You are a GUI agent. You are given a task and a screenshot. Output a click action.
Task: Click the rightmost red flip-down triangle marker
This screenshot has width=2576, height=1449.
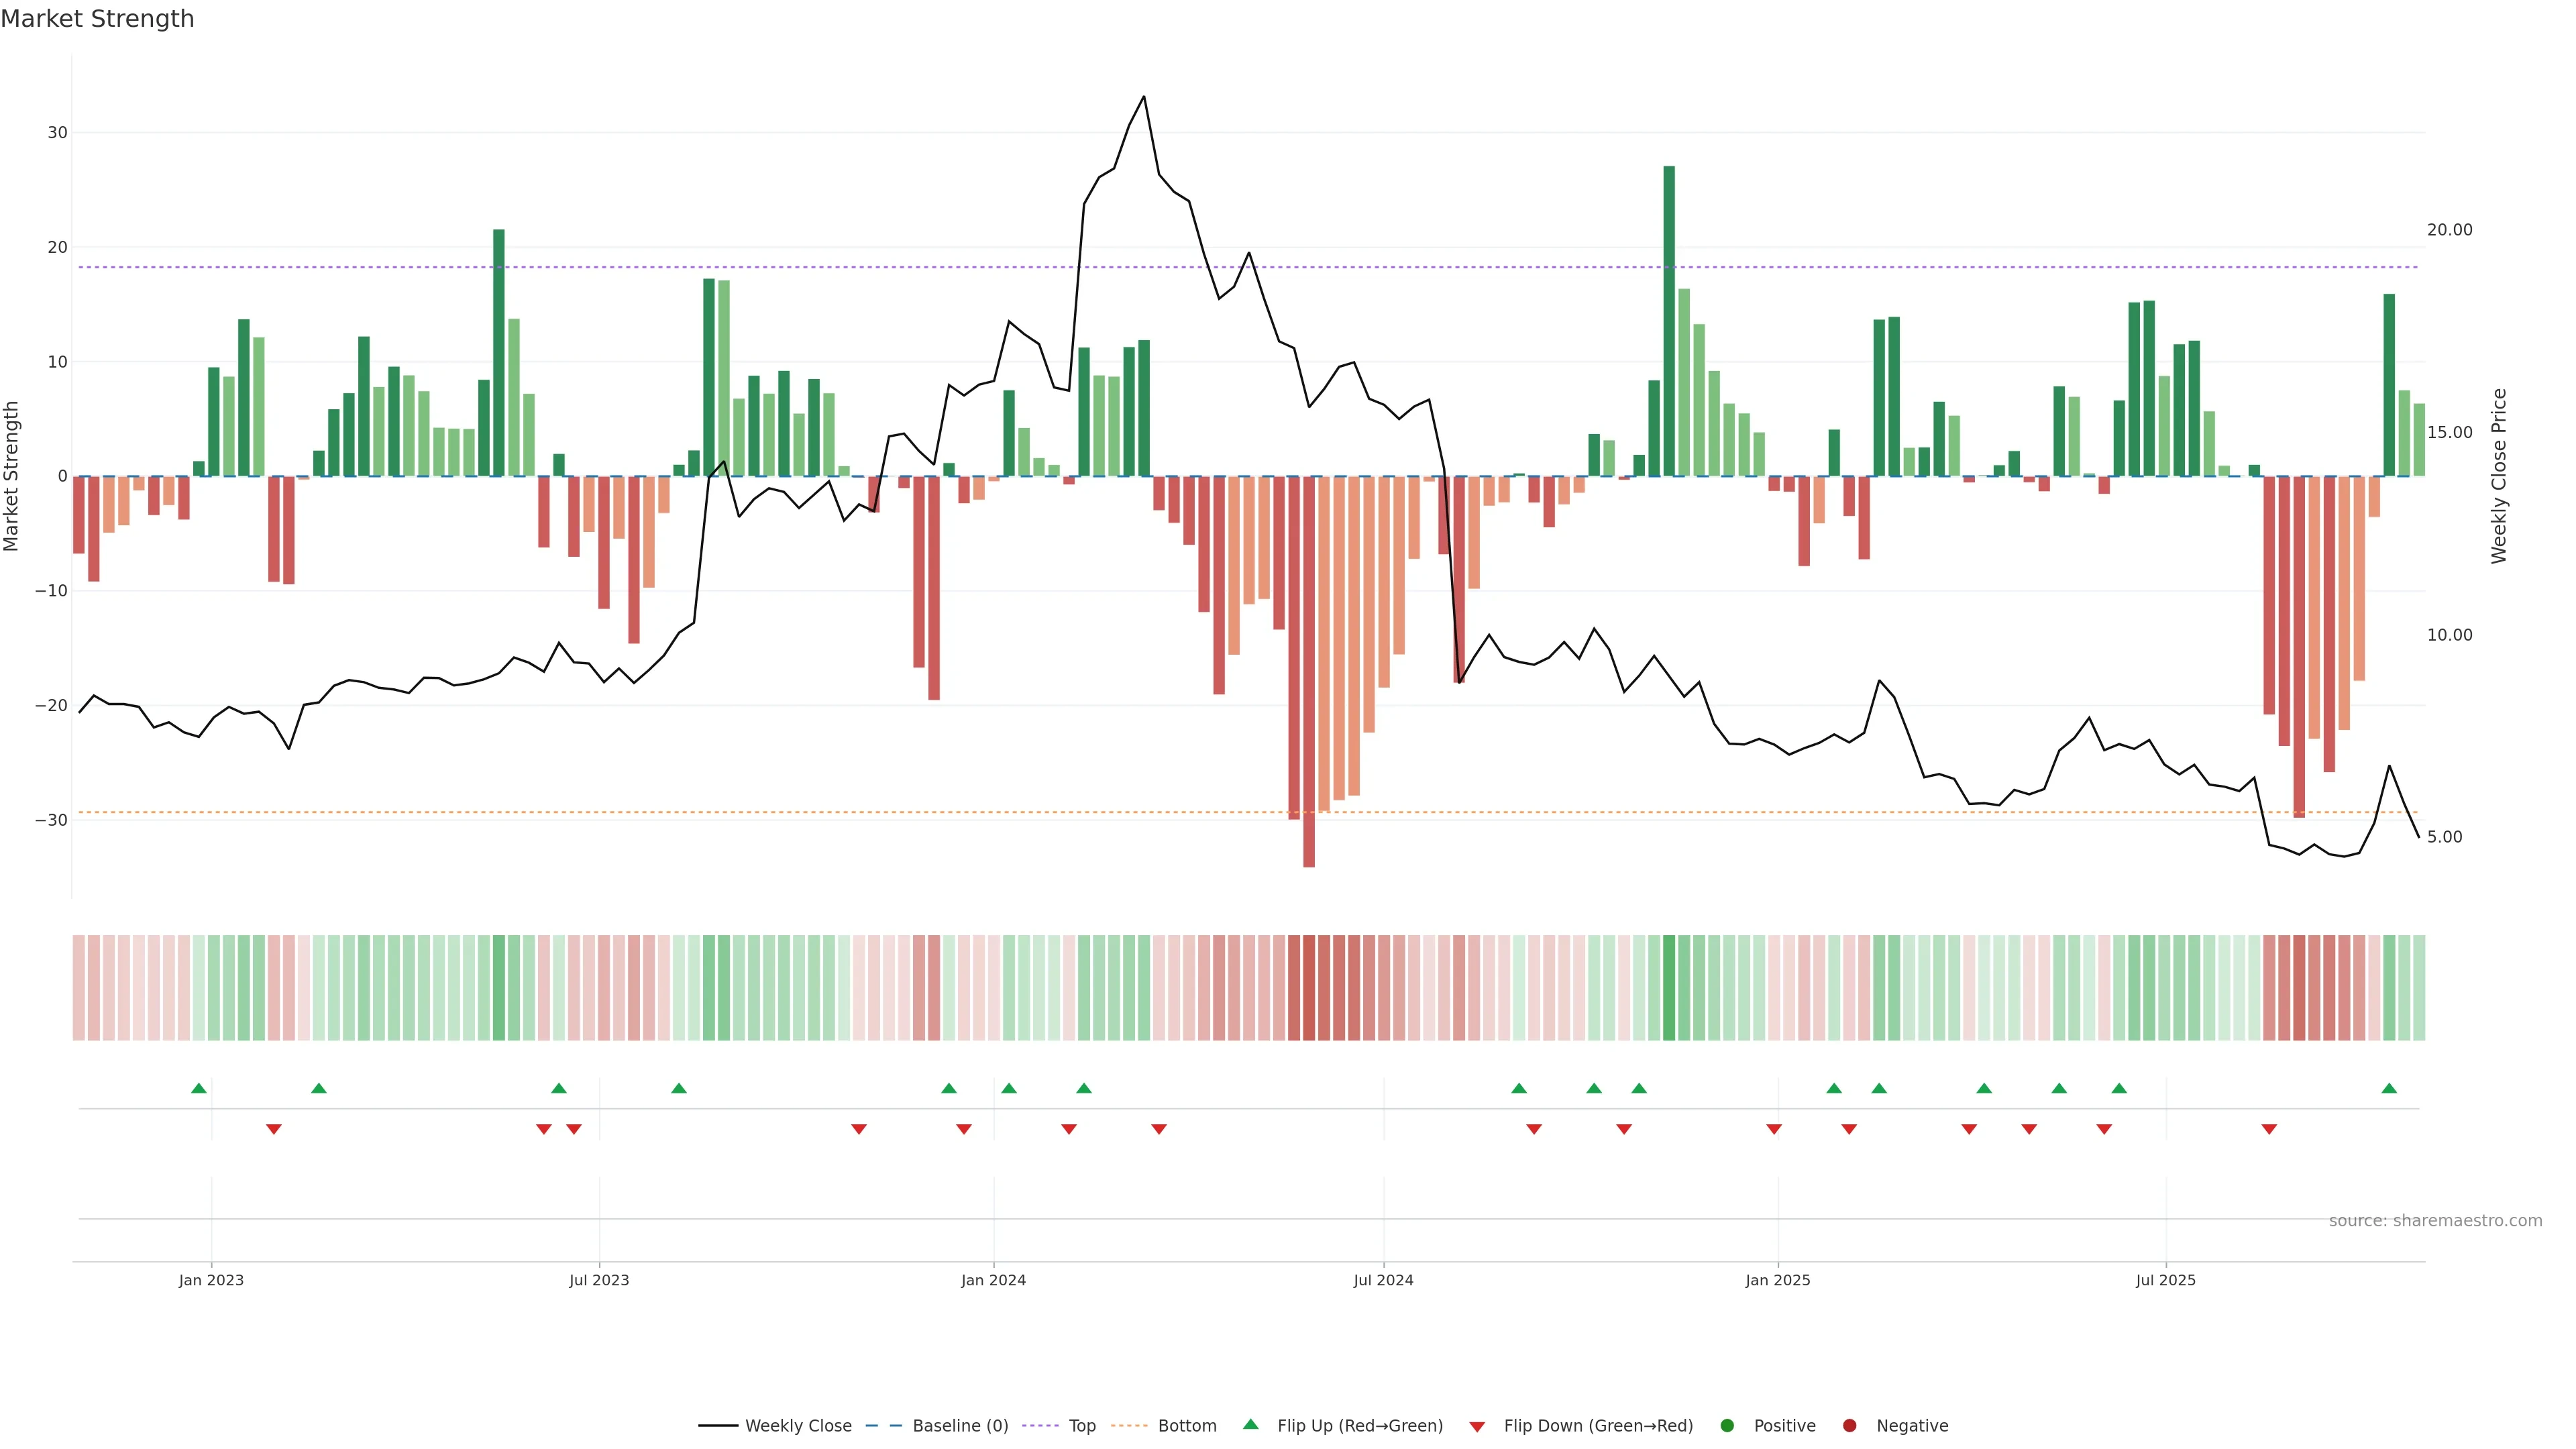pyautogui.click(x=2269, y=1129)
